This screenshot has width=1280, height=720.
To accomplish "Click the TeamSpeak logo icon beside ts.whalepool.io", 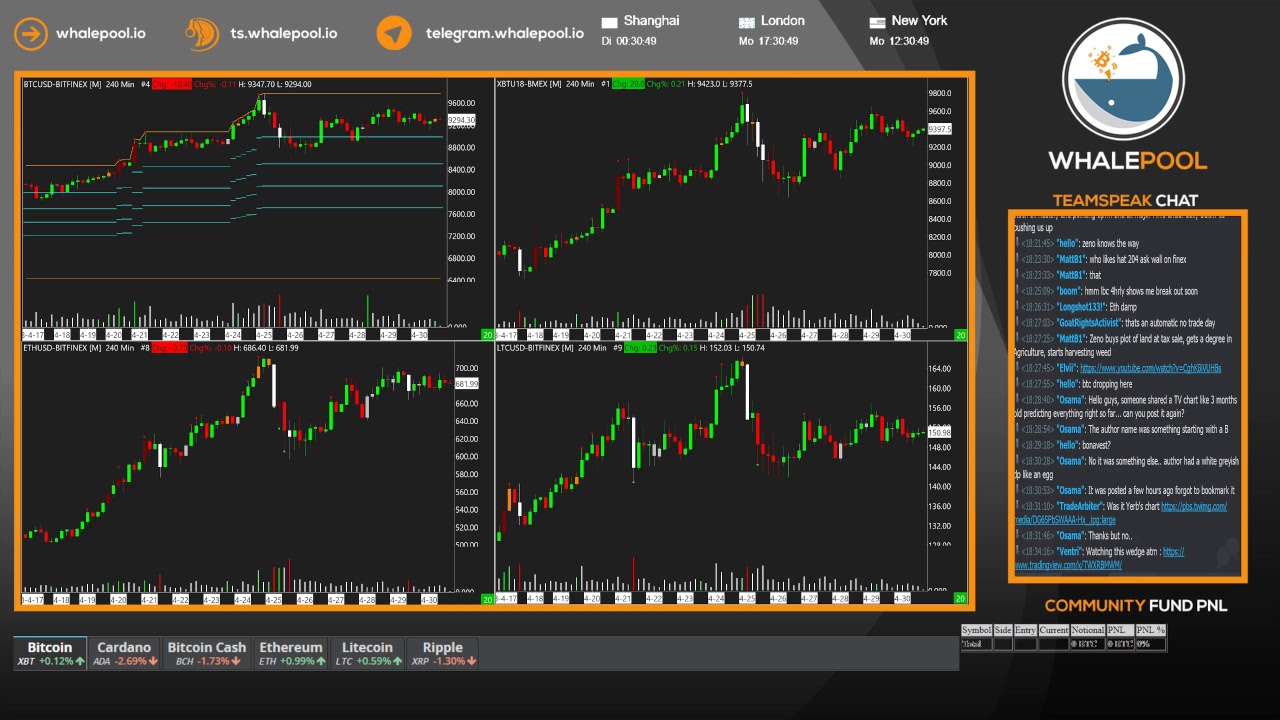I will pos(203,33).
